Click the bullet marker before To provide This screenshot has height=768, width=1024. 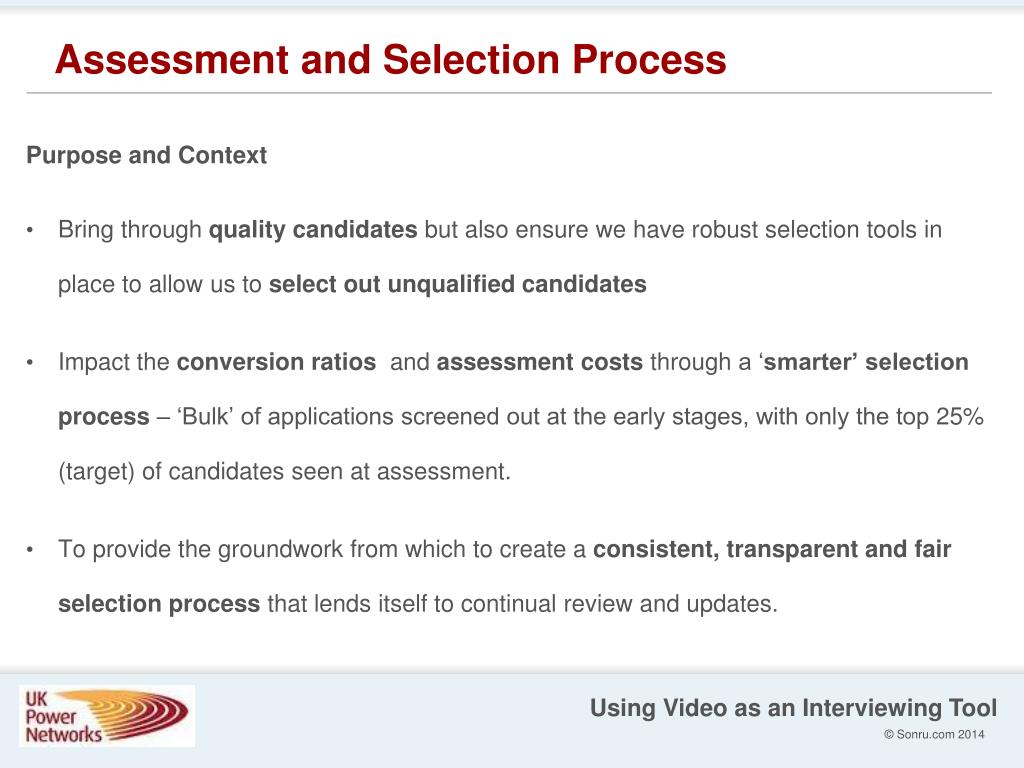click(30, 551)
